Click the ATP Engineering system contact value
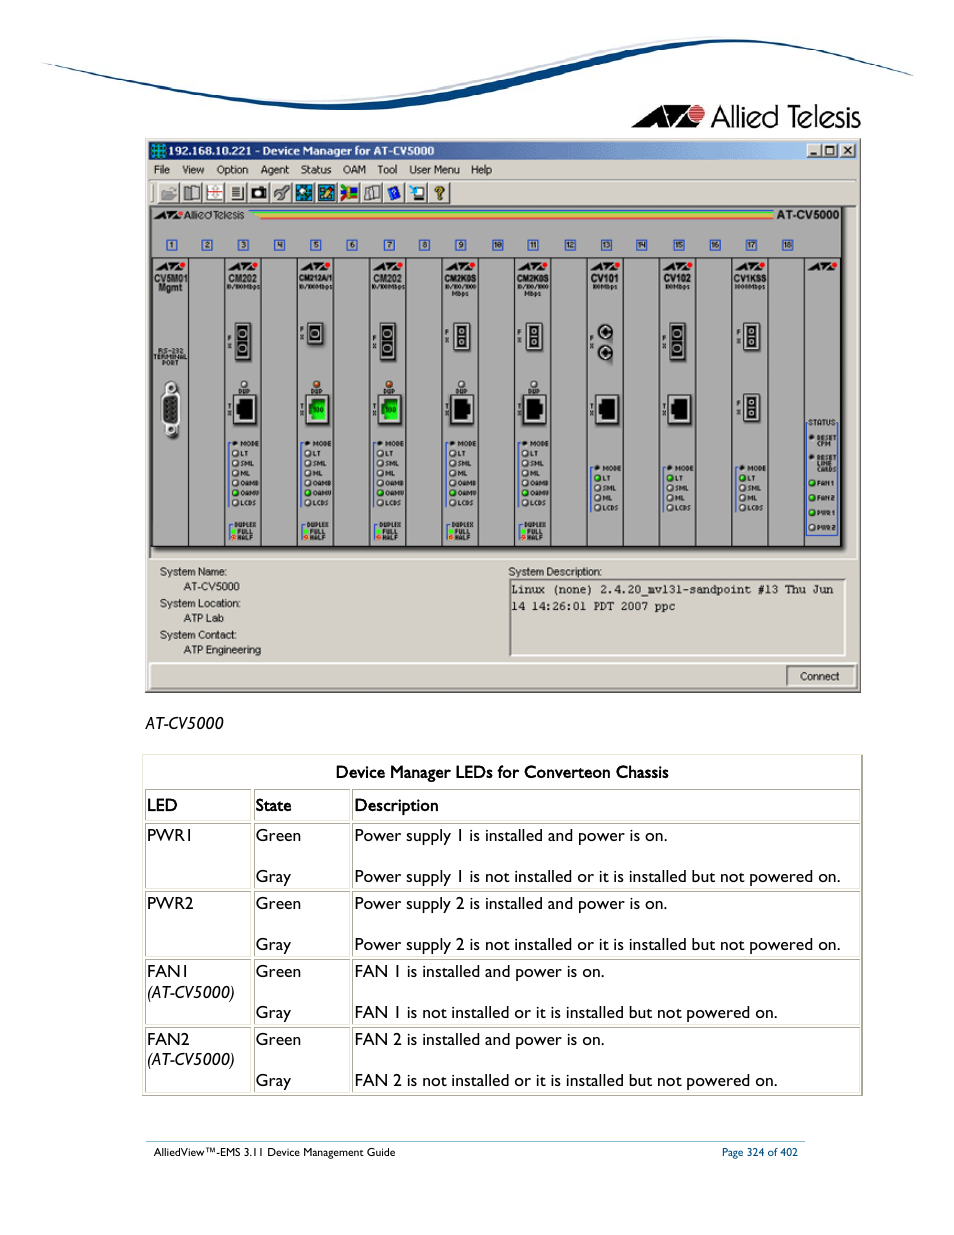 [x=222, y=650]
